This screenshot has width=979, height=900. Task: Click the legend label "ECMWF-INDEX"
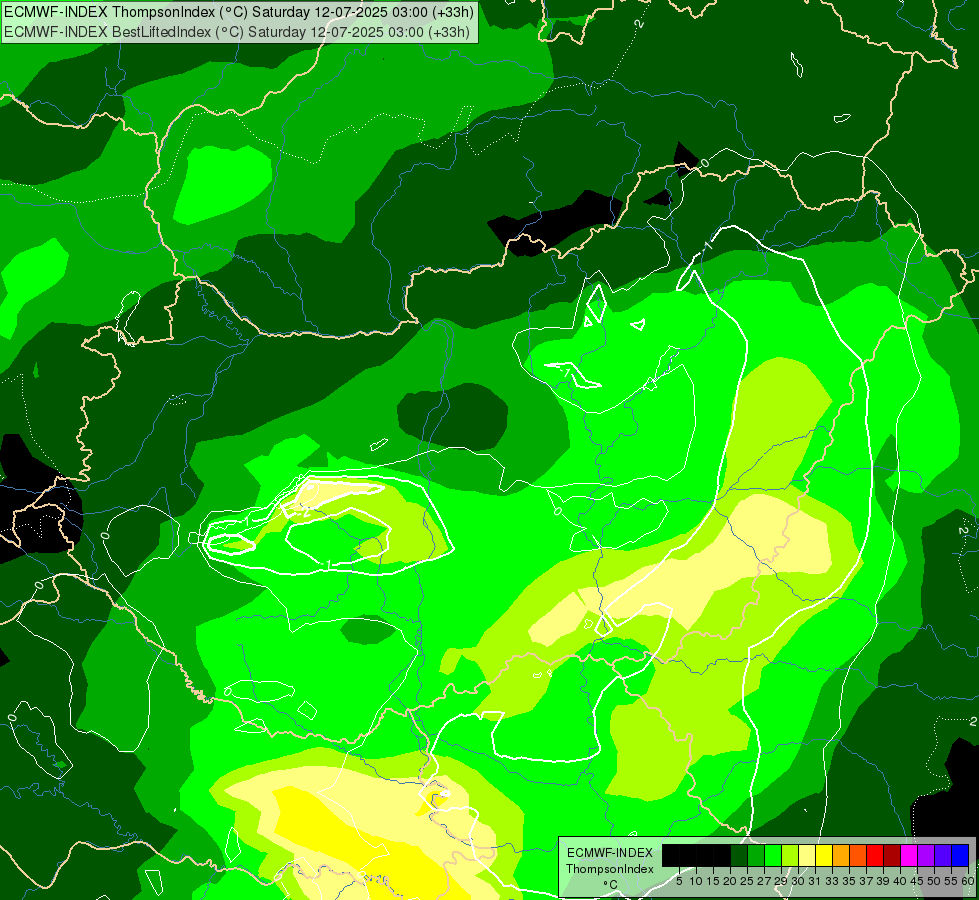[x=610, y=853]
